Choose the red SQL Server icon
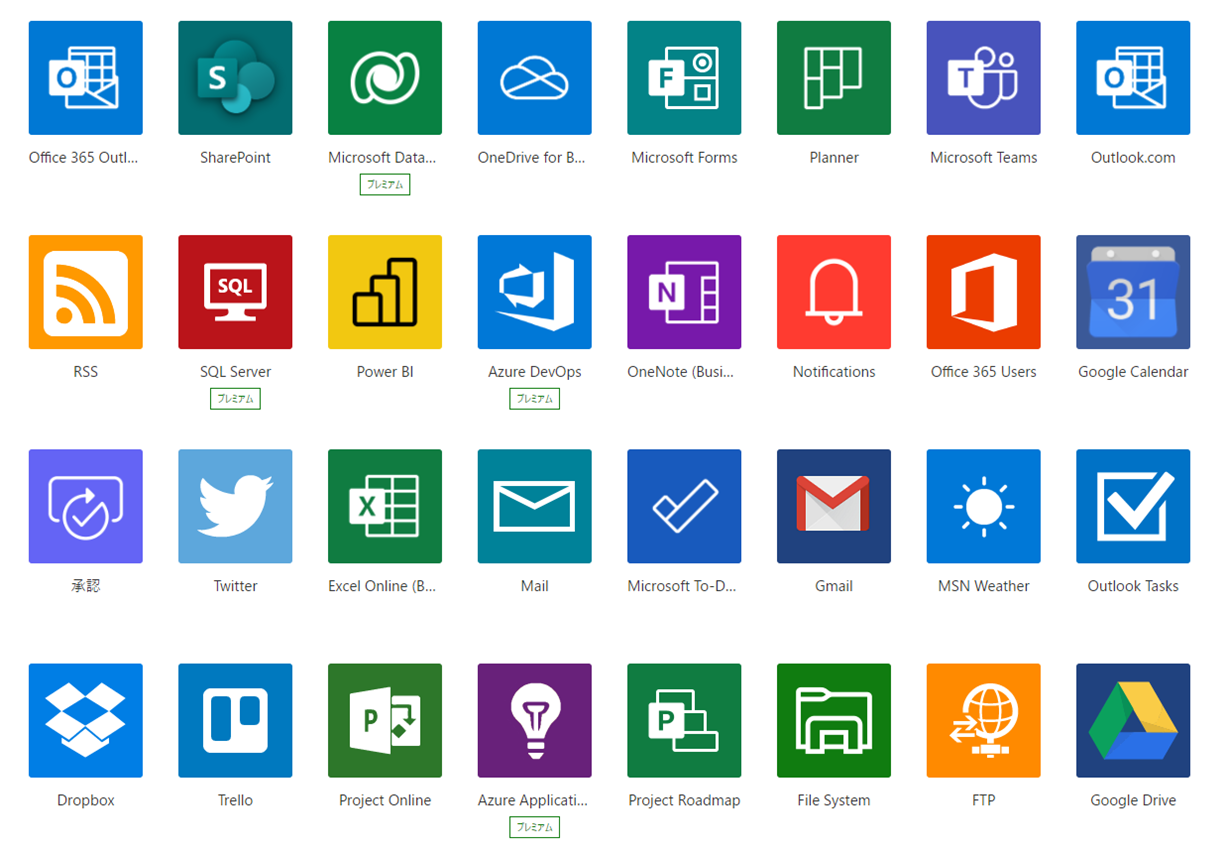Screen dimensions: 1227x851 point(235,292)
